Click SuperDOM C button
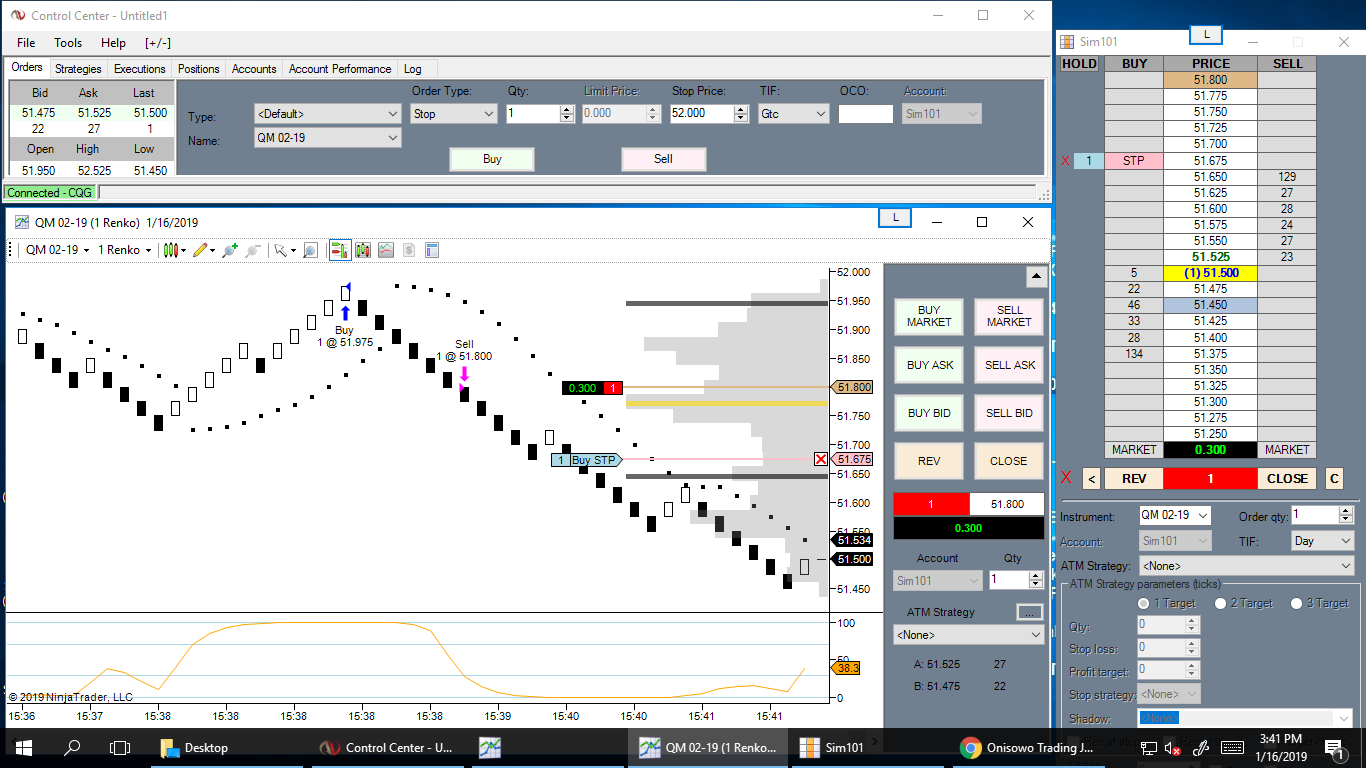 tap(1334, 478)
